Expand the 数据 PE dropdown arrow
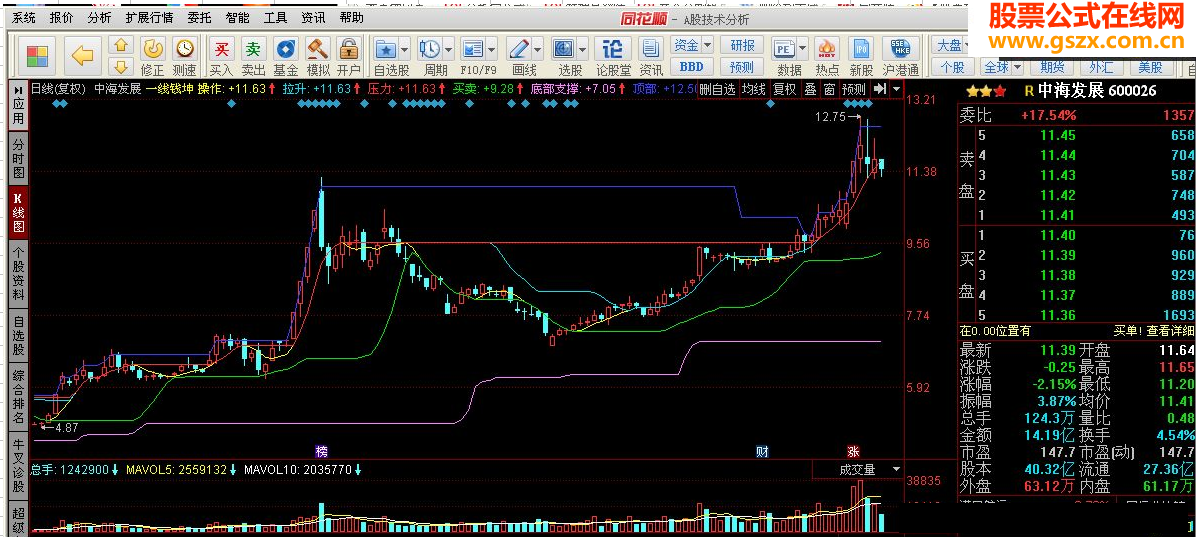This screenshot has height=537, width=1196. (802, 49)
